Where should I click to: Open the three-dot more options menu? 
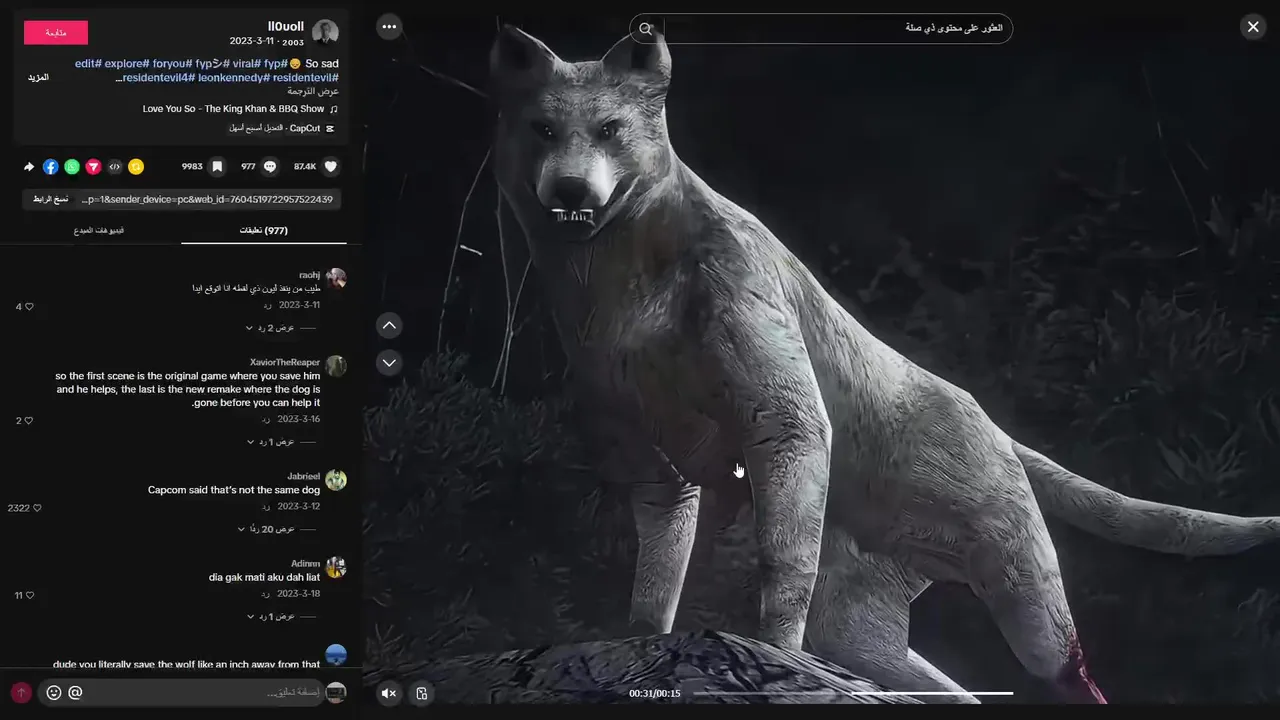coord(389,27)
